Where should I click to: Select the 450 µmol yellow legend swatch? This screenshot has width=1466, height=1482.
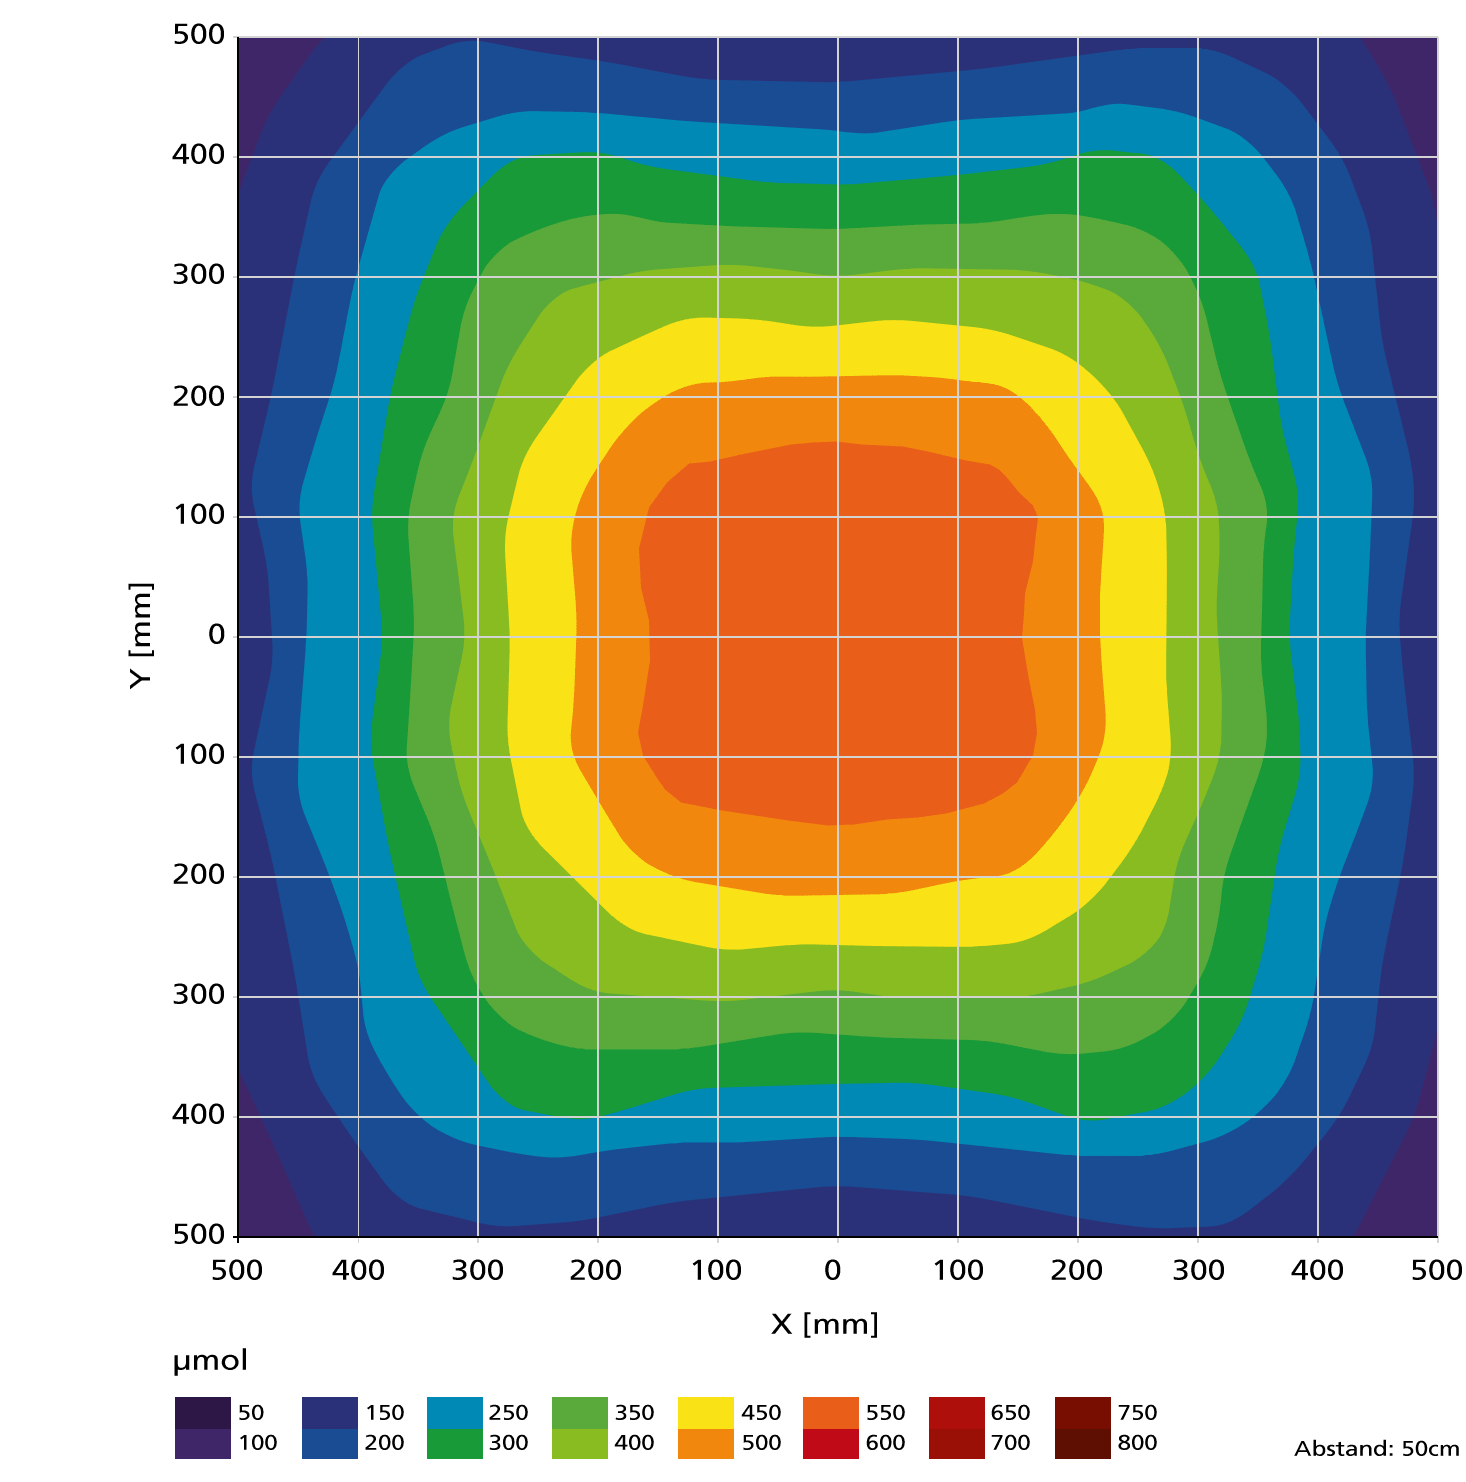706,1413
